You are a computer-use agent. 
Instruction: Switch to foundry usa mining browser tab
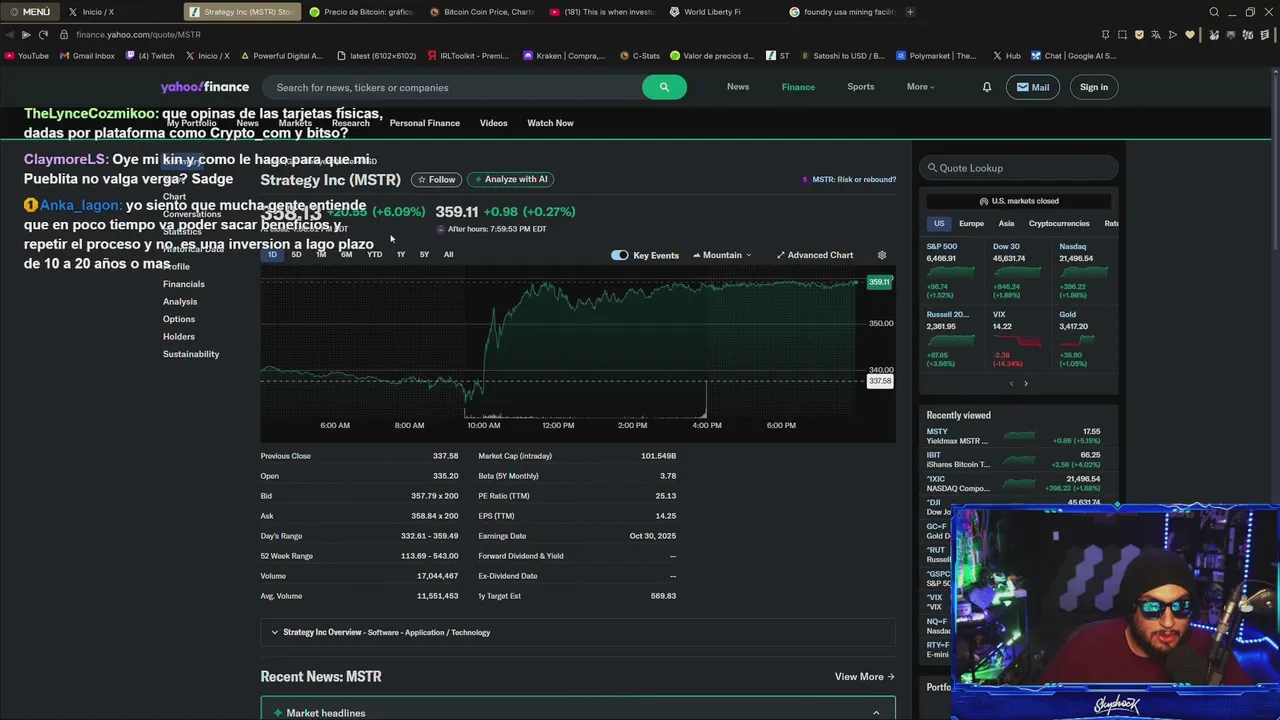(840, 12)
